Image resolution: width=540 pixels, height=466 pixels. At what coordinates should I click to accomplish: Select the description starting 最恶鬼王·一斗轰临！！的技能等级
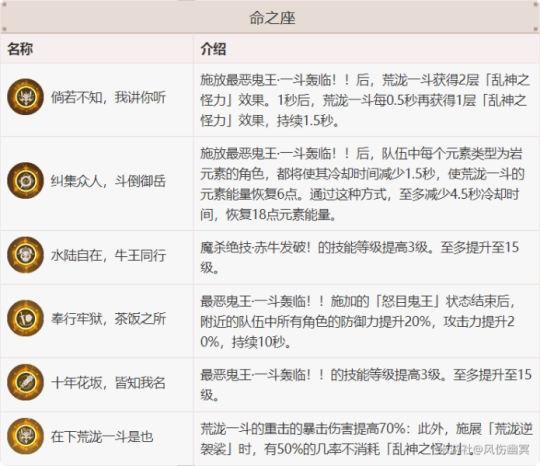pyautogui.click(x=366, y=385)
